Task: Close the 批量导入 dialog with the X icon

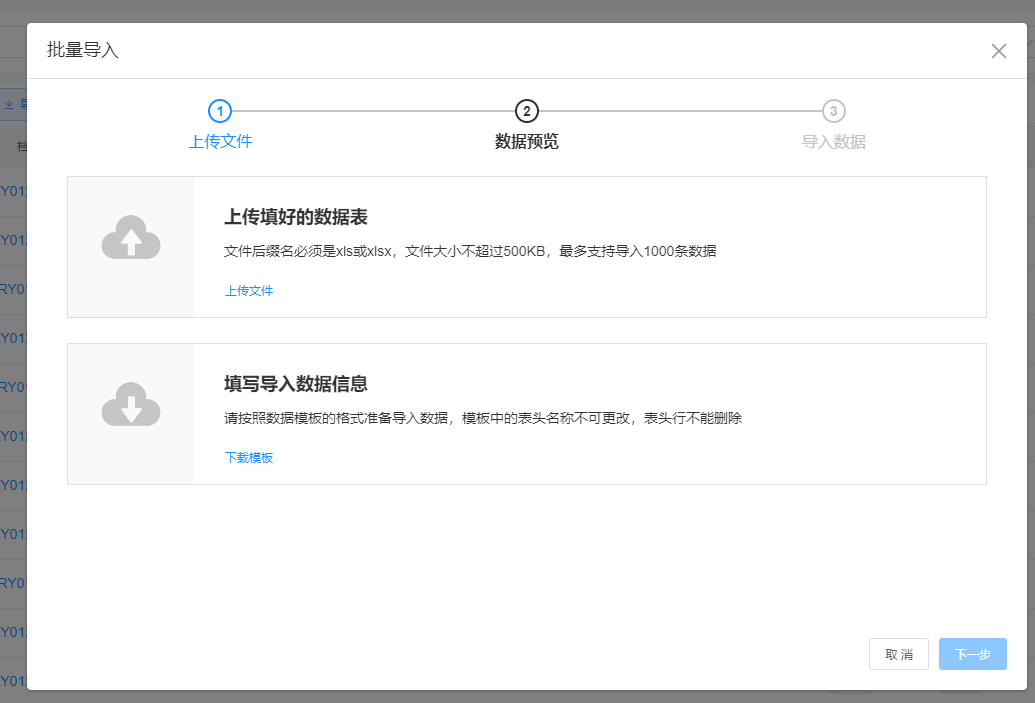Action: click(998, 51)
